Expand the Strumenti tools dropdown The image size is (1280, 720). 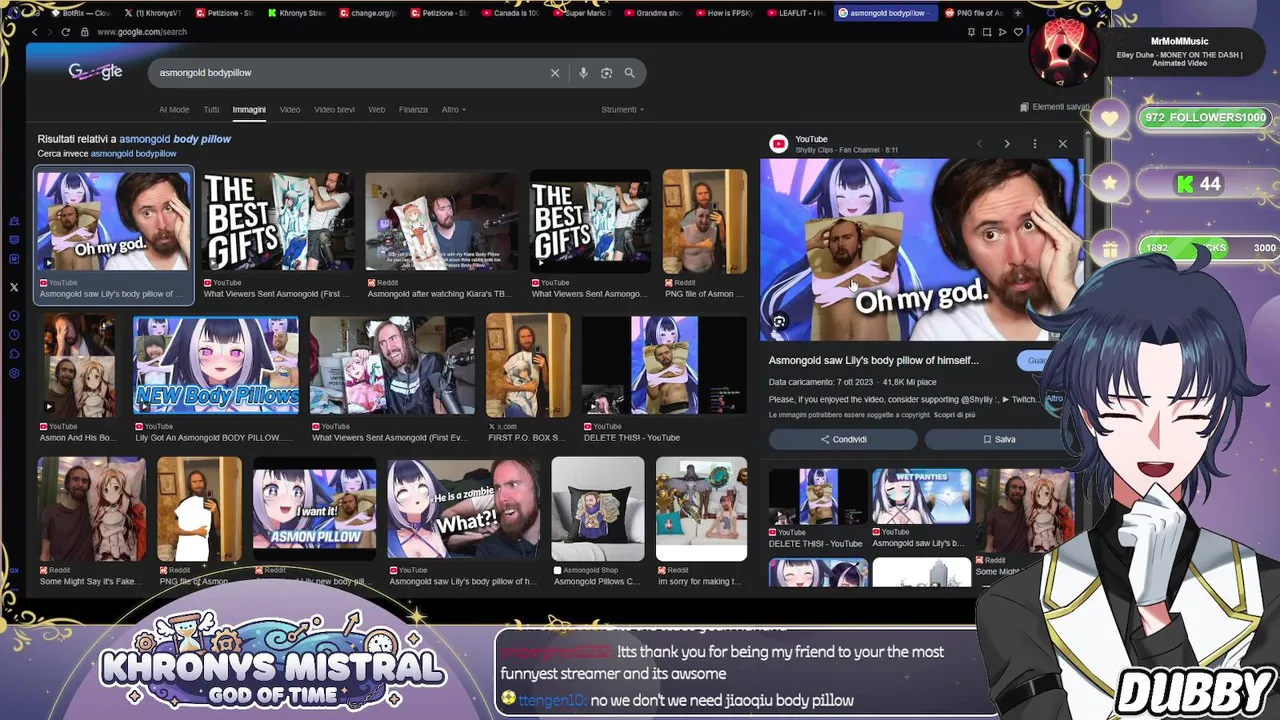click(622, 110)
